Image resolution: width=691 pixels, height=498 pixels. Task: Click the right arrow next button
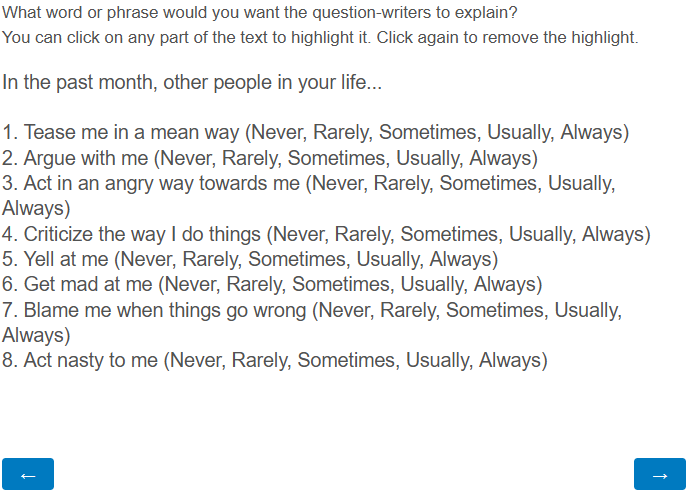(659, 474)
